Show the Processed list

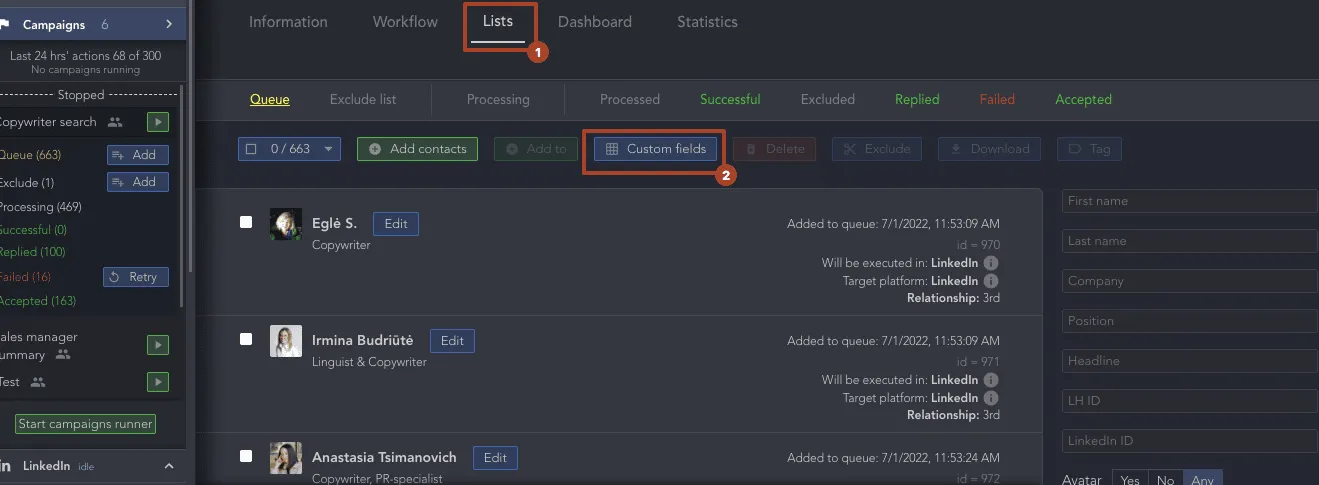pos(630,99)
